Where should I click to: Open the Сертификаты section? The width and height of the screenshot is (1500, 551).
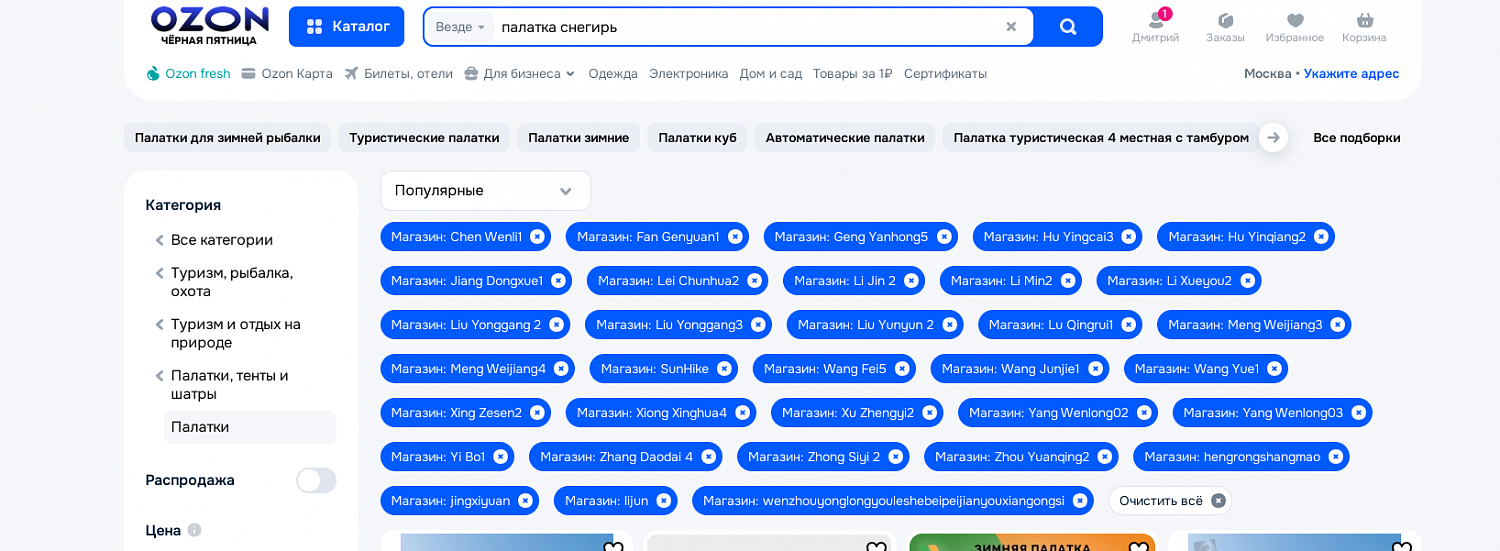[945, 73]
